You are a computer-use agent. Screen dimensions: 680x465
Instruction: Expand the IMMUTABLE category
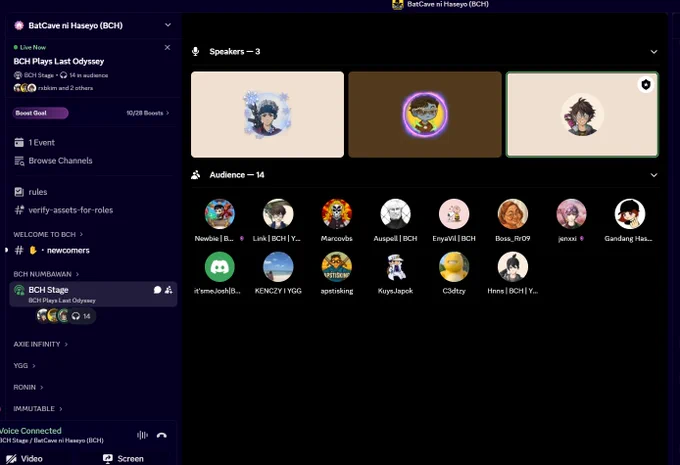[38, 409]
